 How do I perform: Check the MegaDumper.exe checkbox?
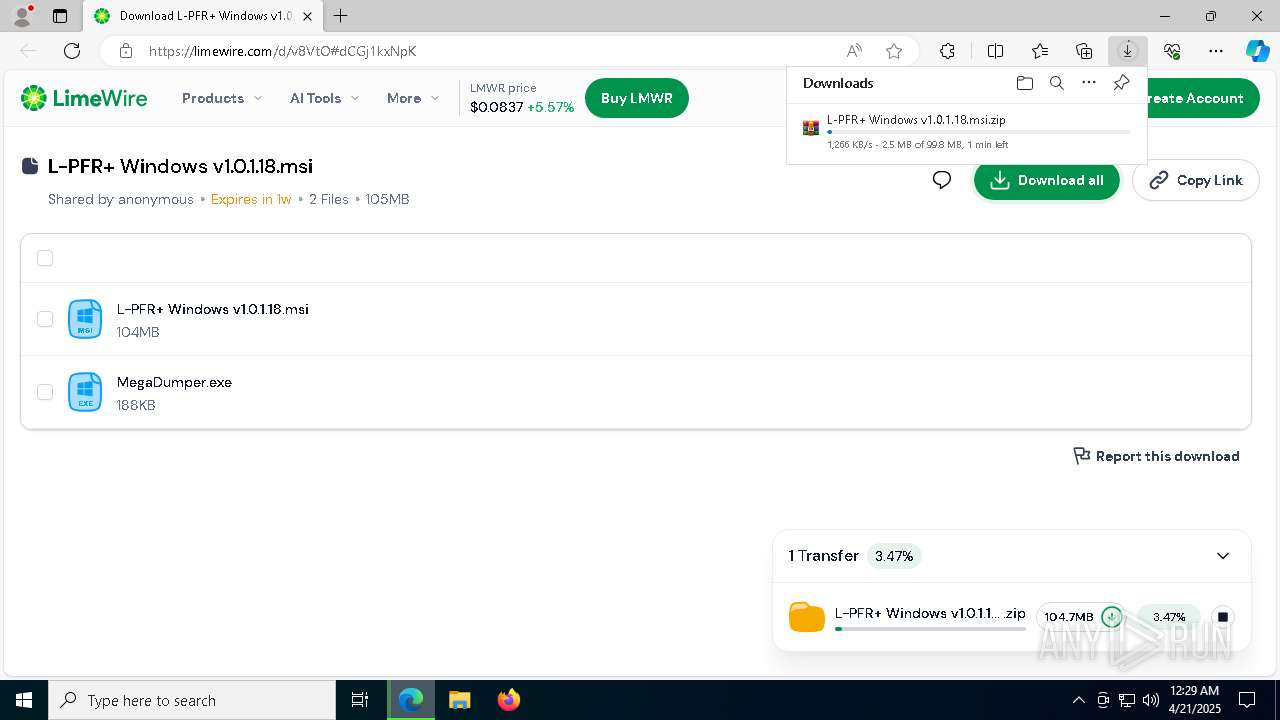tap(45, 392)
